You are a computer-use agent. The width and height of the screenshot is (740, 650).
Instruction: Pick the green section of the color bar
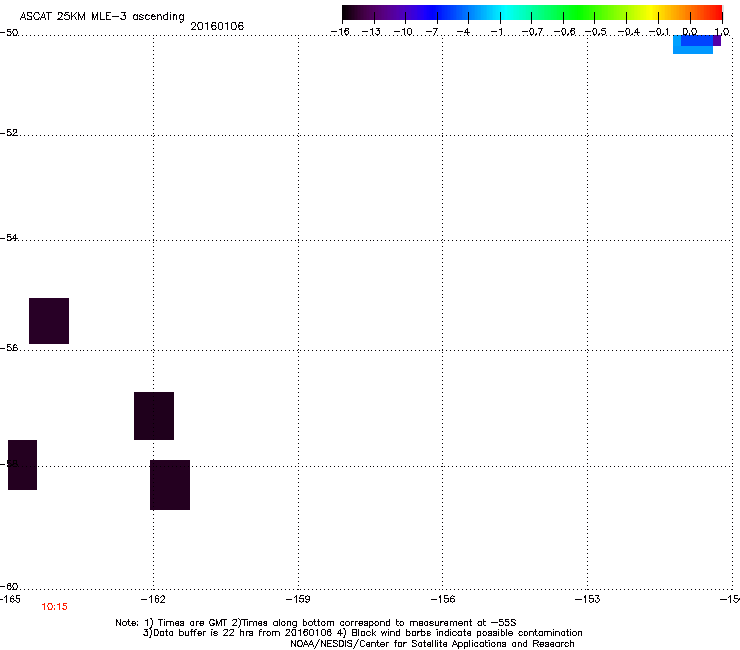click(579, 13)
